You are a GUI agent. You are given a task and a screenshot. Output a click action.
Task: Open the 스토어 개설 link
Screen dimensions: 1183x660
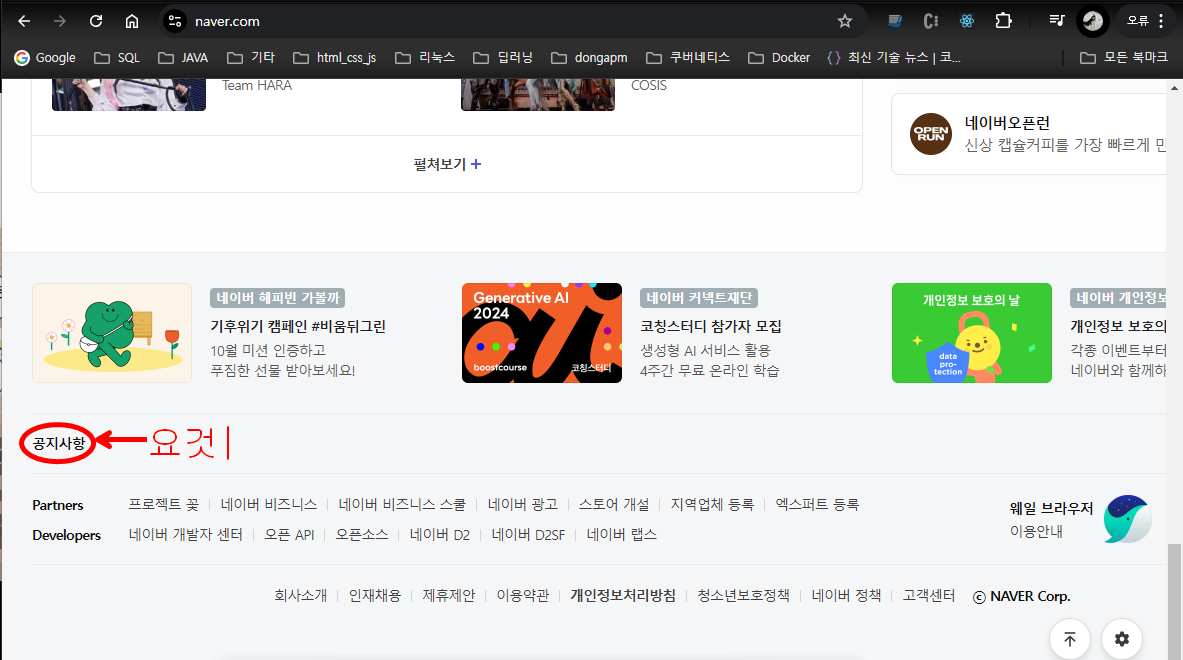(613, 504)
